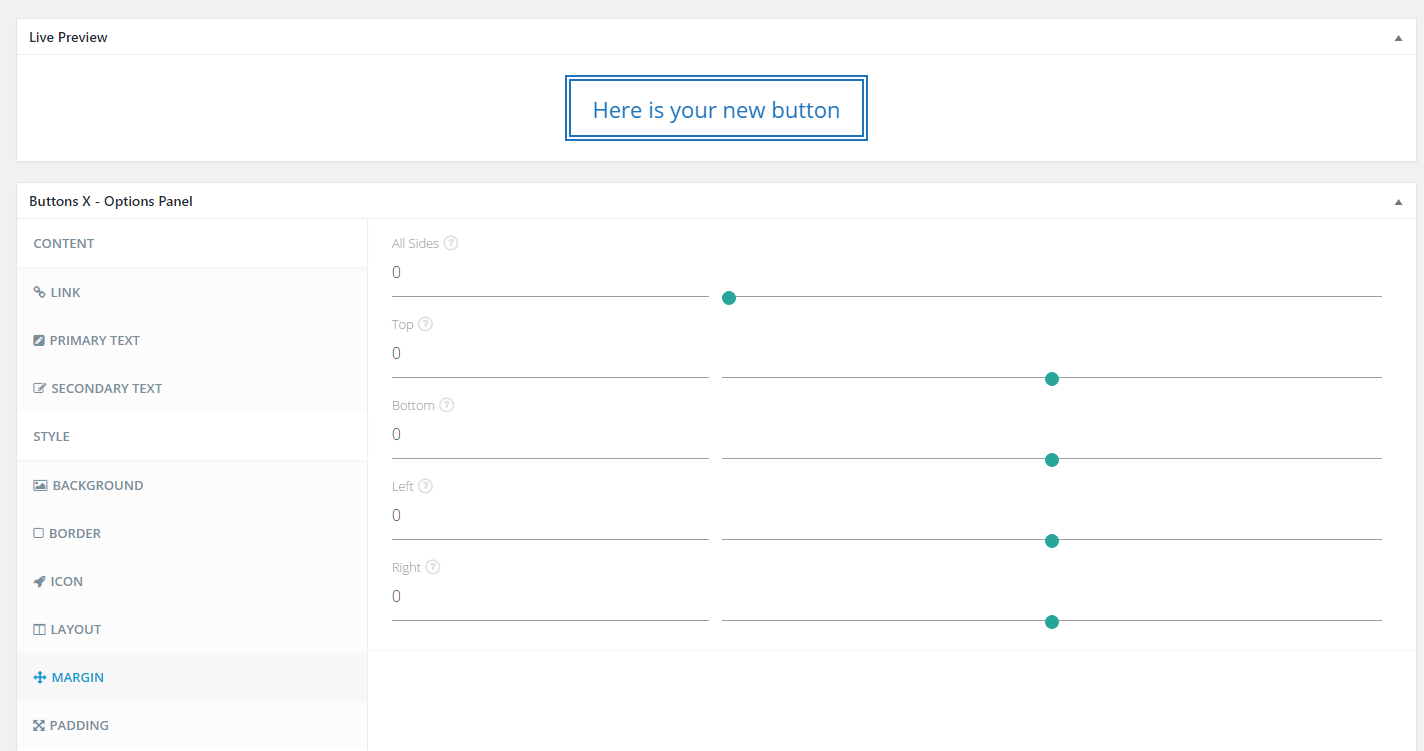Click the rocket icon next to ICON
Screen dimensions: 1424x751
[x=38, y=581]
